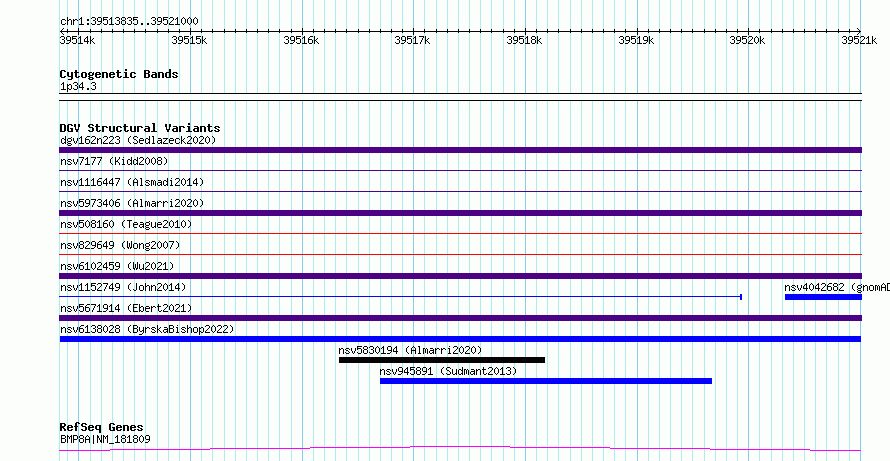
Task: Click the DGV Structural Variants track title
Action: (x=140, y=128)
